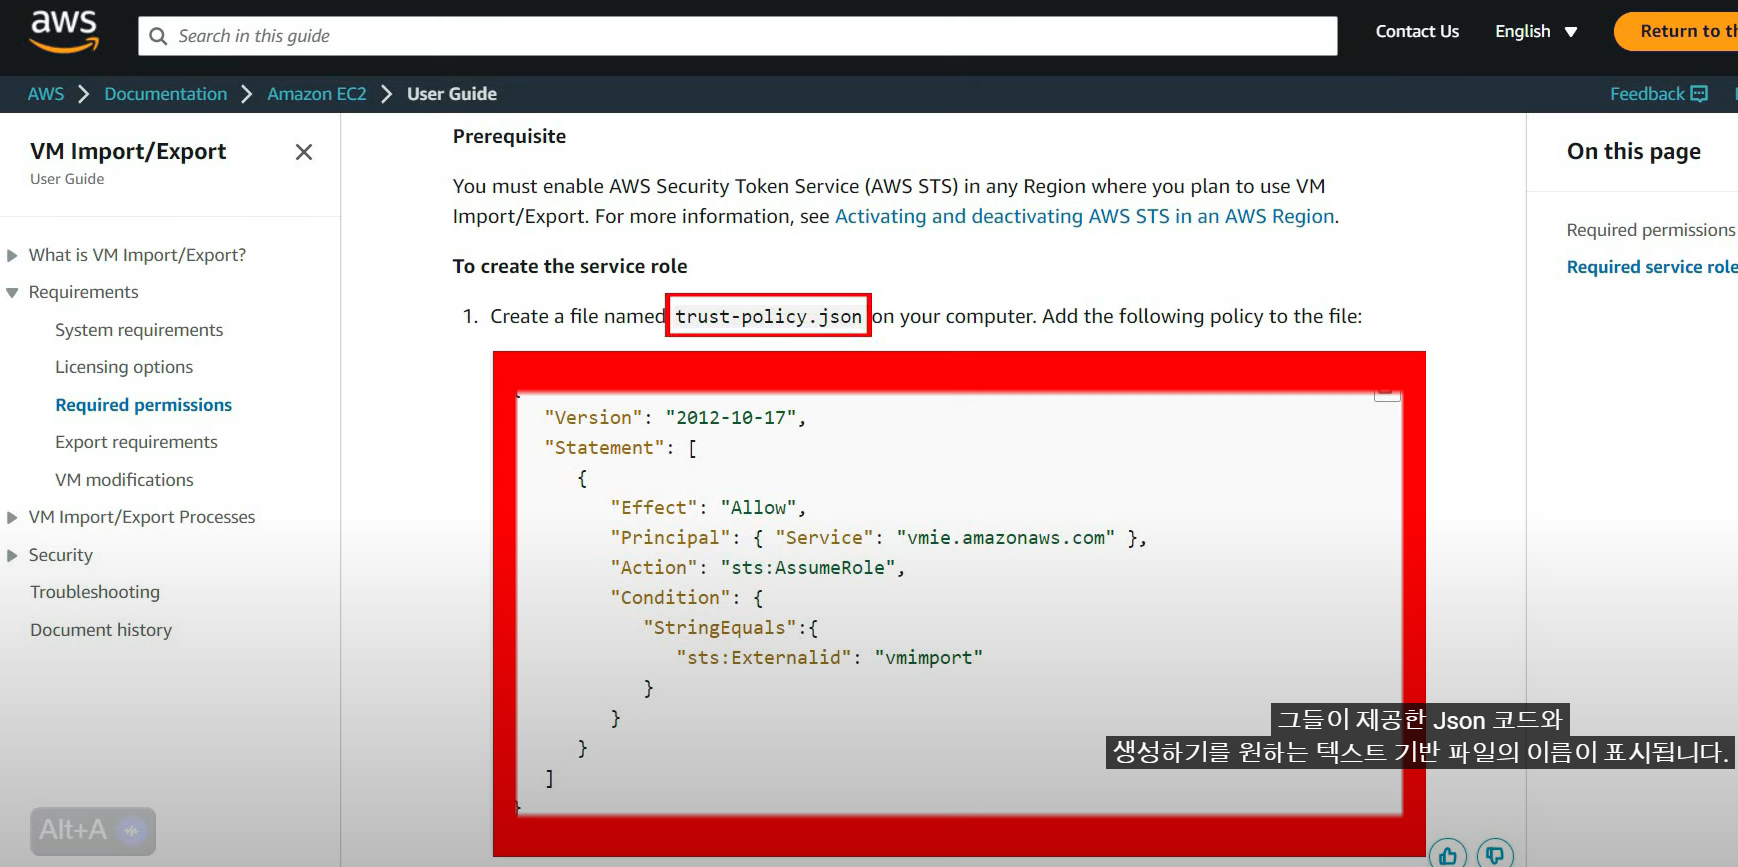
Task: Click the Feedback link
Action: (x=1647, y=94)
